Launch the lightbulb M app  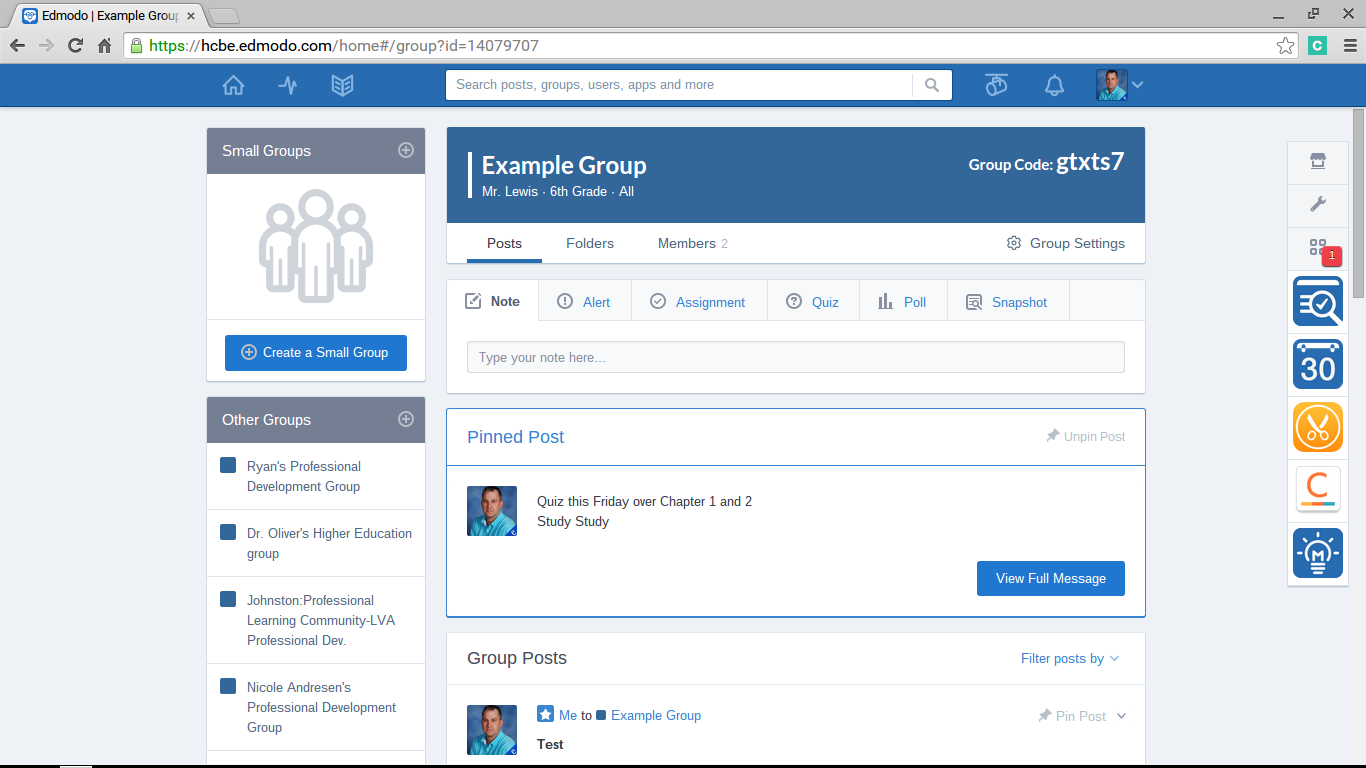point(1318,553)
